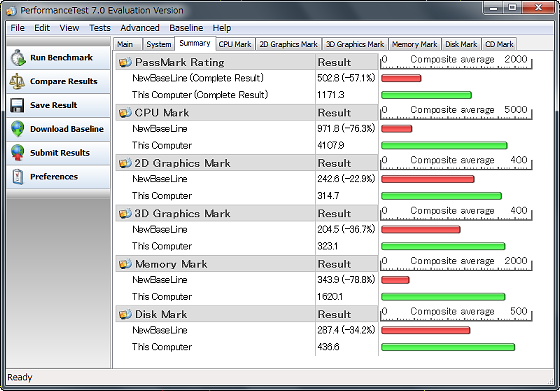Screen dimensions: 560x391
Task: Show the Memory Mark tab
Action: point(415,44)
